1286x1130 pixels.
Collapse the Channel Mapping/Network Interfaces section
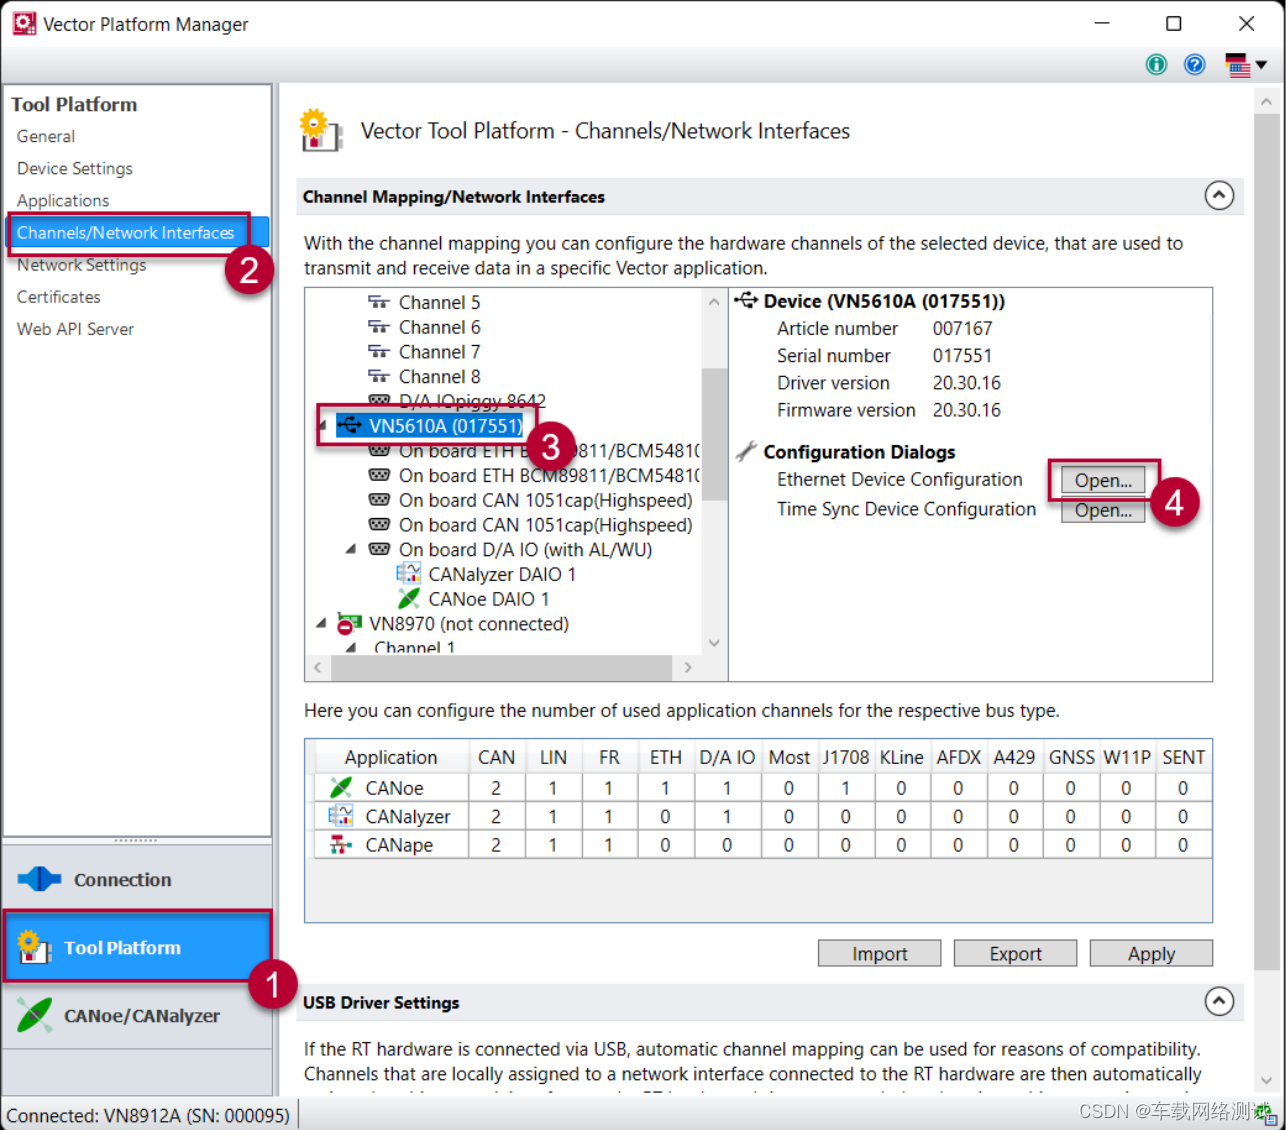tap(1219, 196)
